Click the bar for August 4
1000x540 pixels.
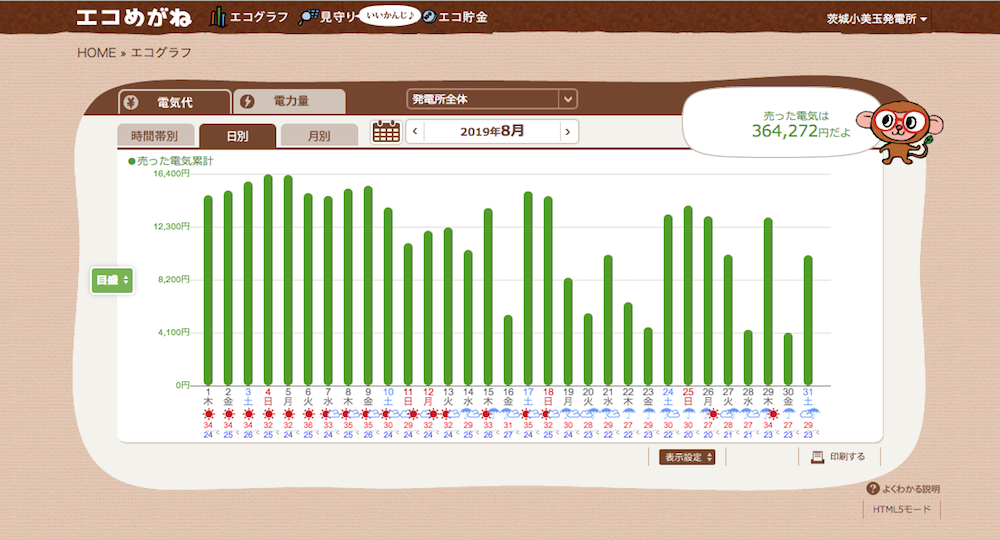pos(268,280)
